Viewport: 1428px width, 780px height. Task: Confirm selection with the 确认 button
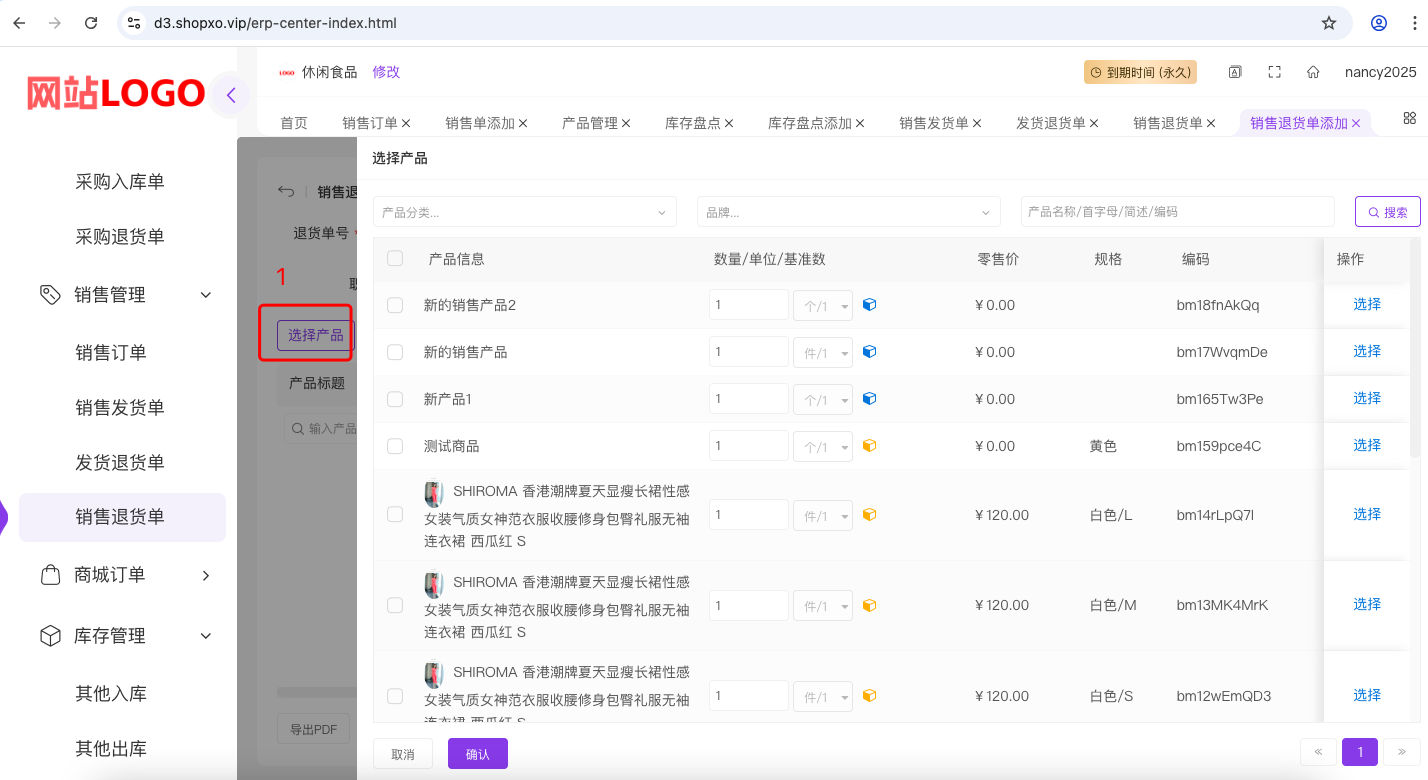coord(478,754)
